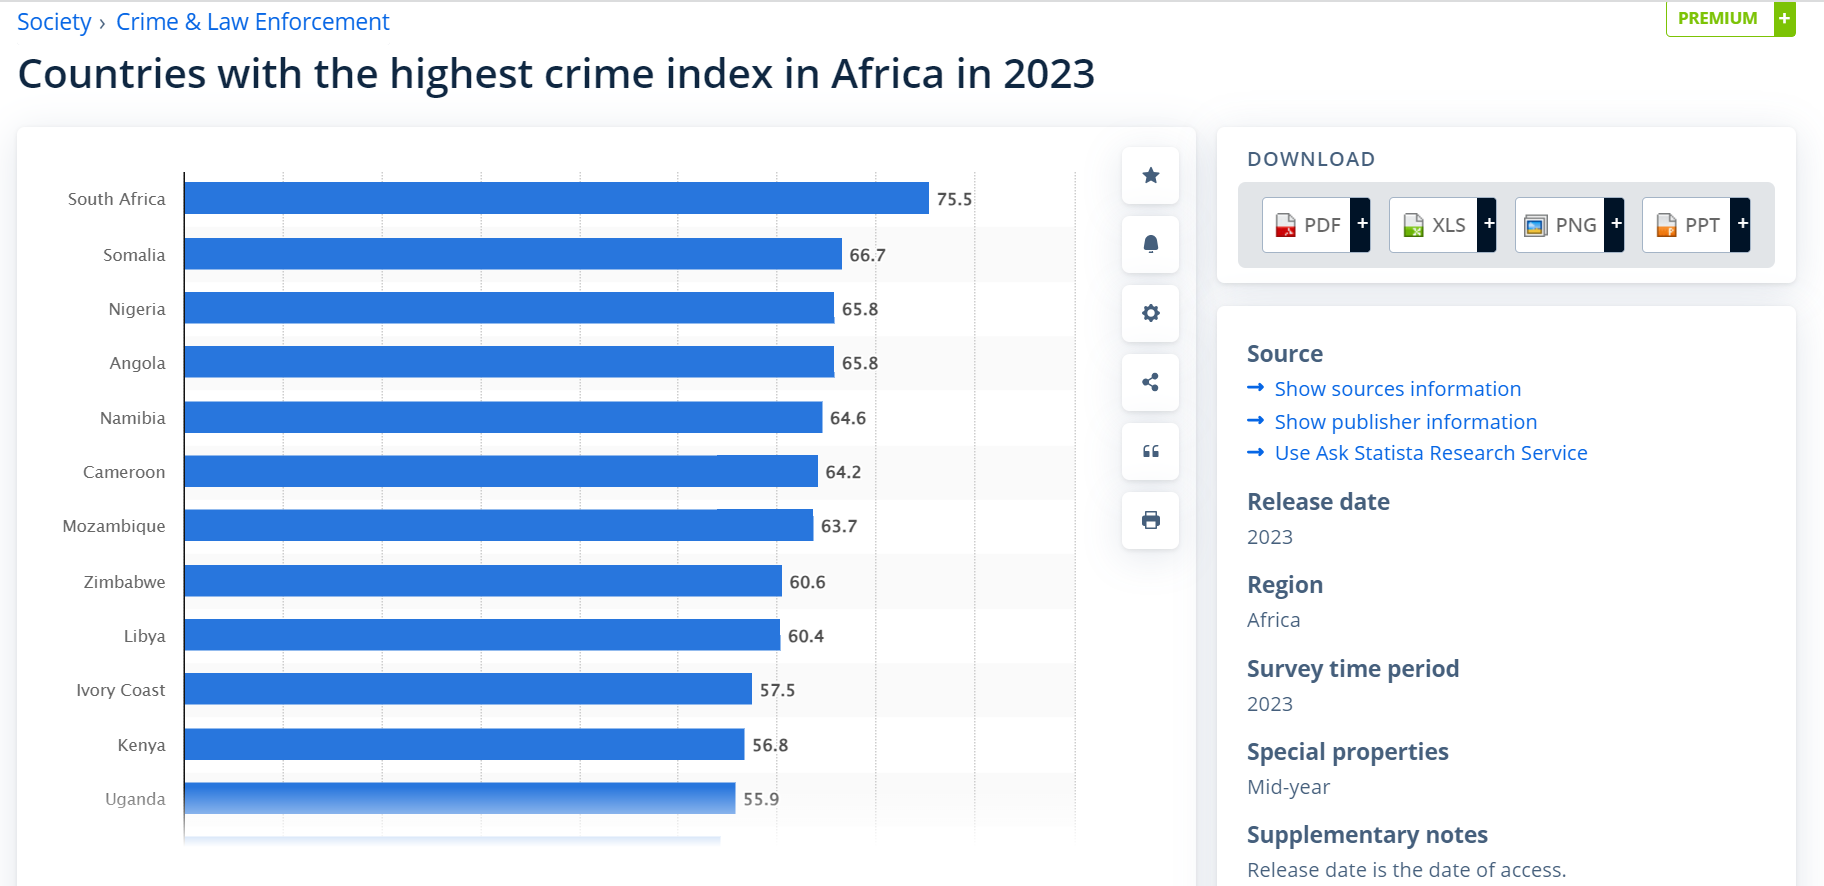1824x886 pixels.
Task: Click the bell notification icon
Action: pos(1150,244)
